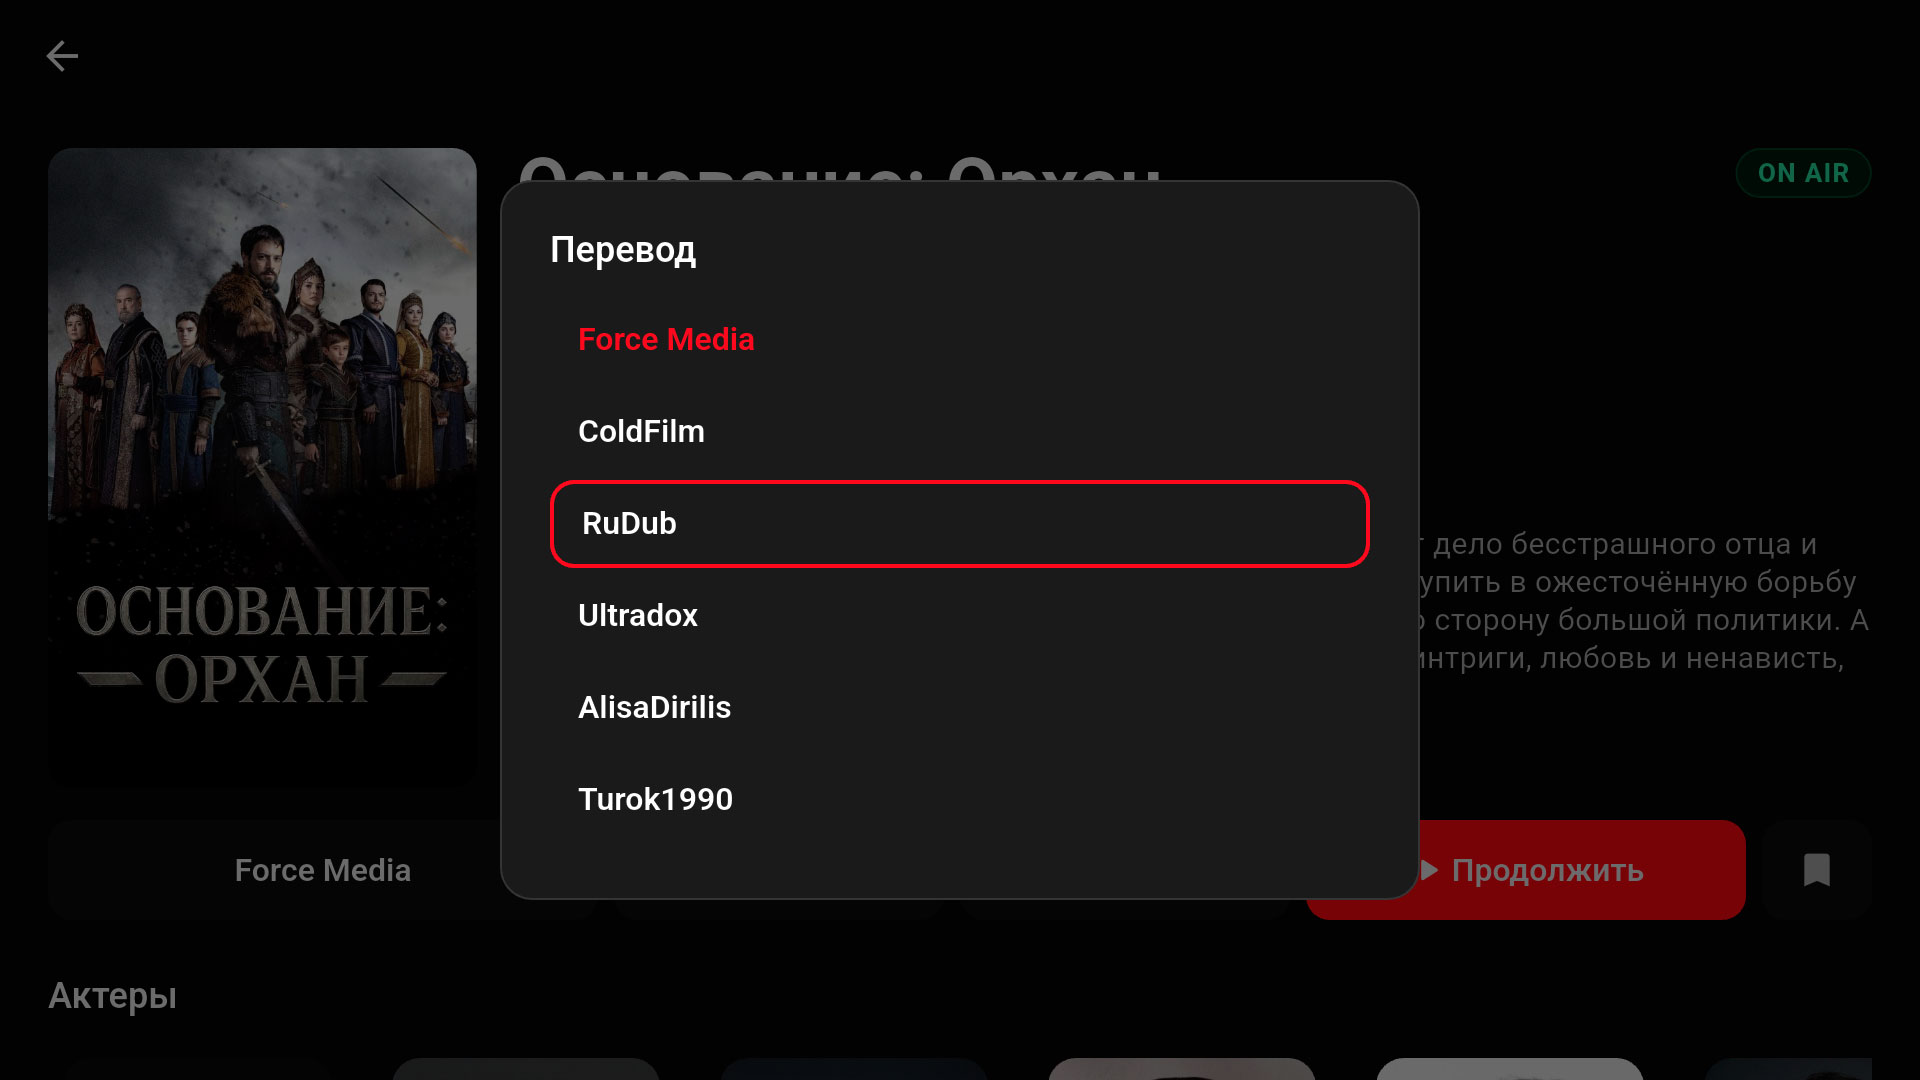Go back using the arrow icon
Screen dimensions: 1920x1080
(62, 56)
